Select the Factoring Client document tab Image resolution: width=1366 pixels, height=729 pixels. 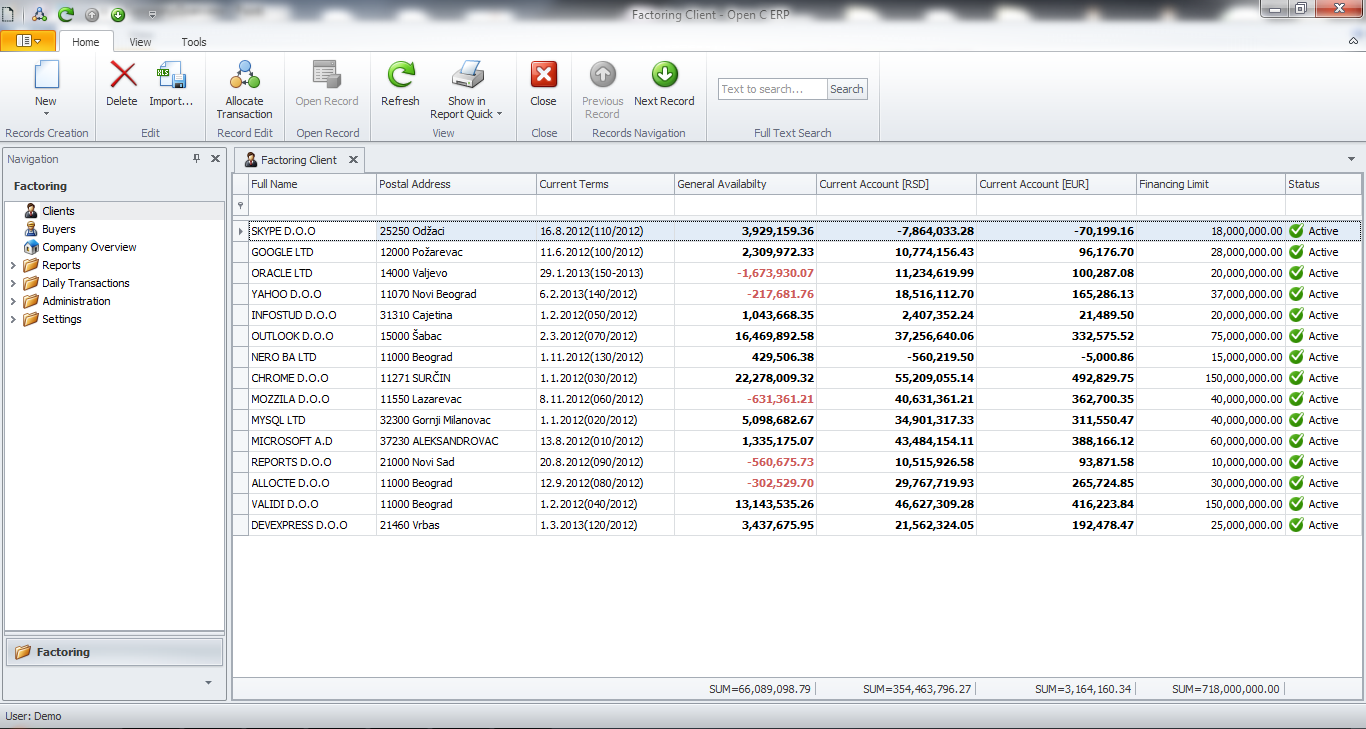(300, 160)
